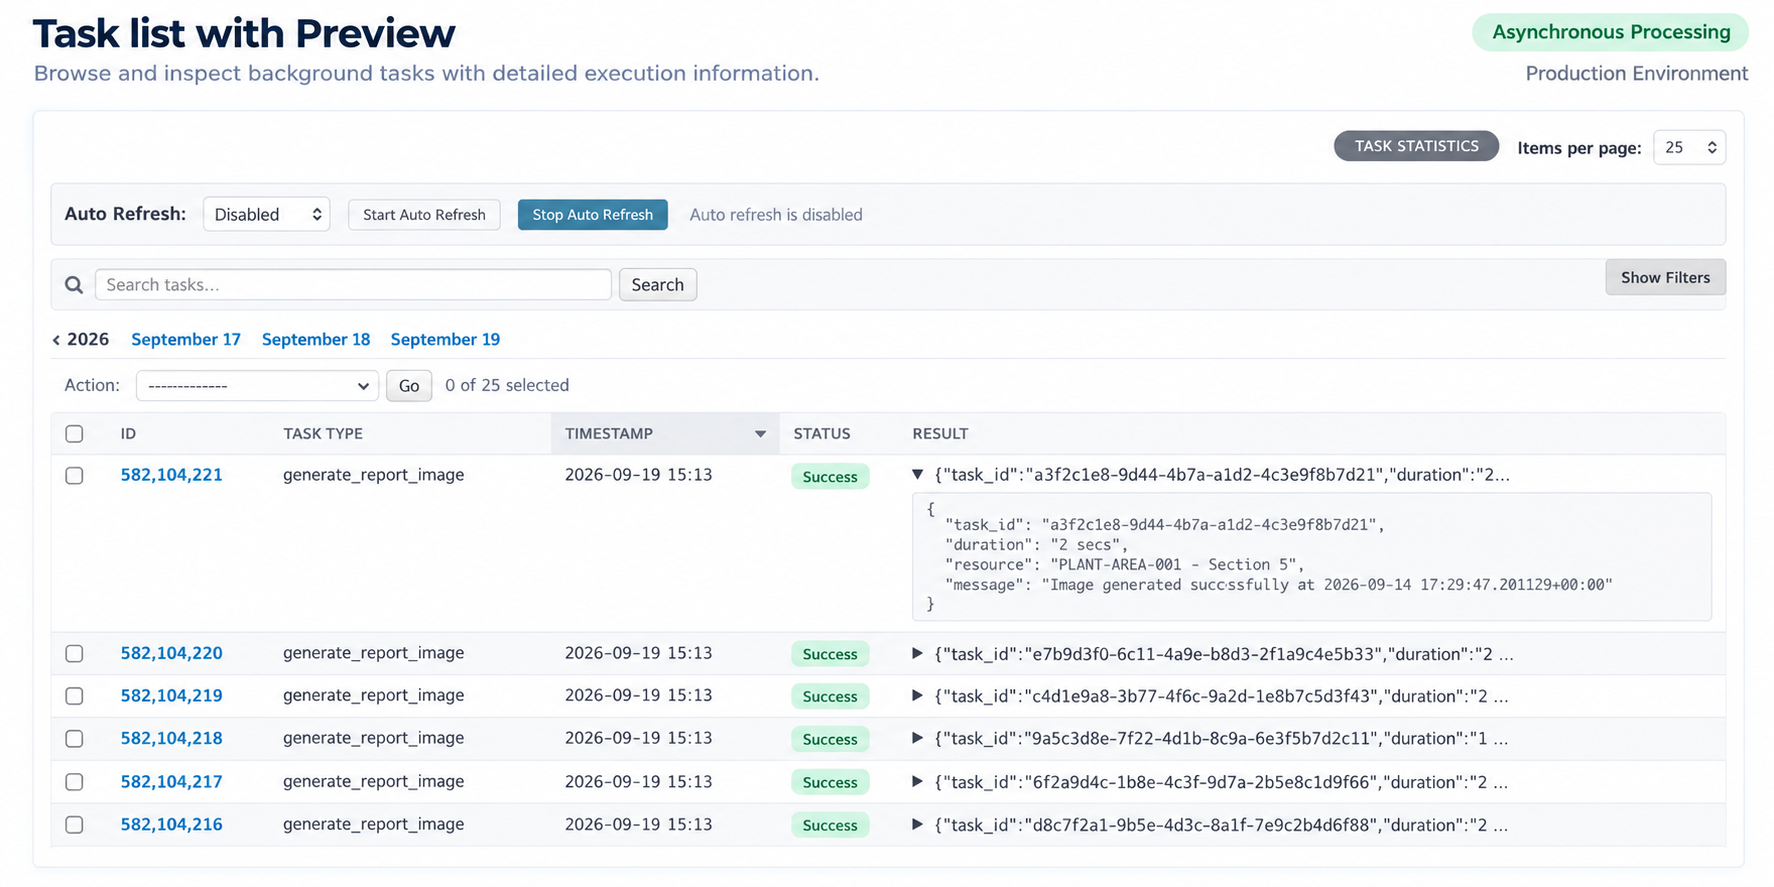The width and height of the screenshot is (1774, 887).
Task: Click the Result column header
Action: pyautogui.click(x=940, y=434)
